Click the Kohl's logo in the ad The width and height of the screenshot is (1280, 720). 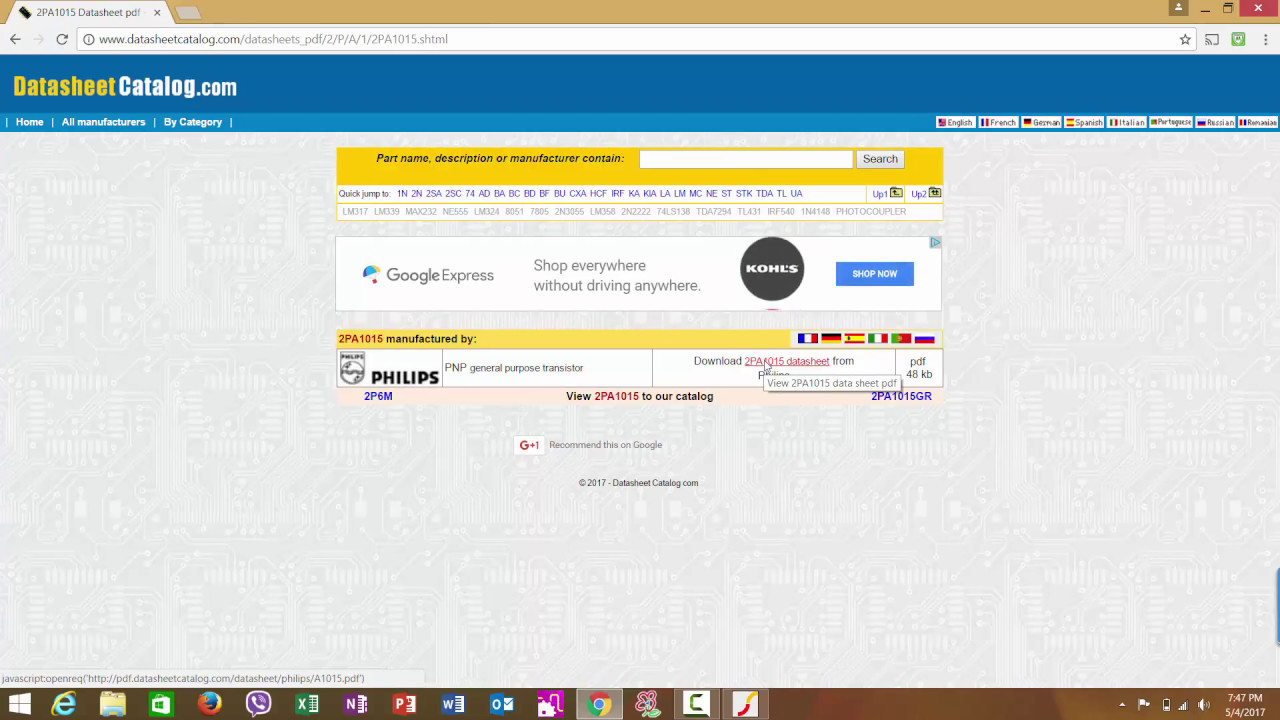(772, 269)
